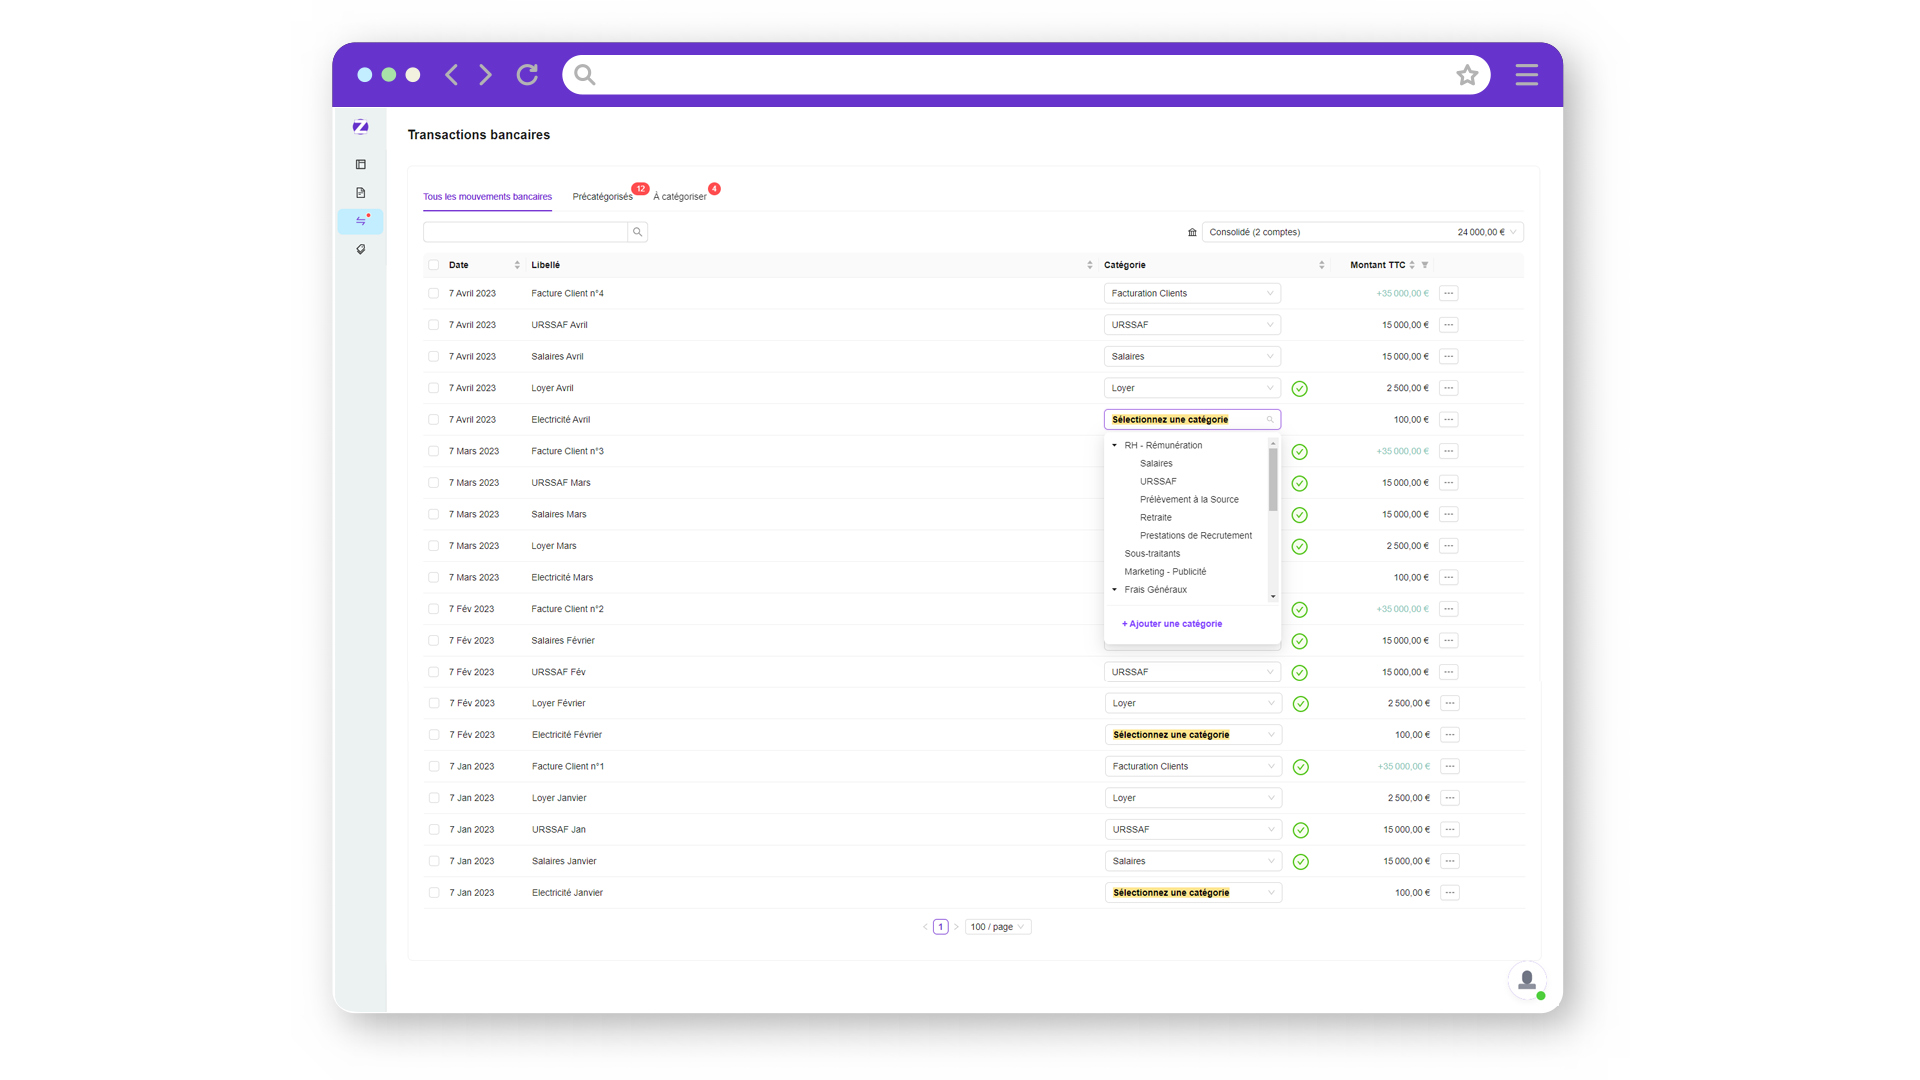Select Salaires in the open category list
1920x1080 pixels.
pyautogui.click(x=1156, y=463)
